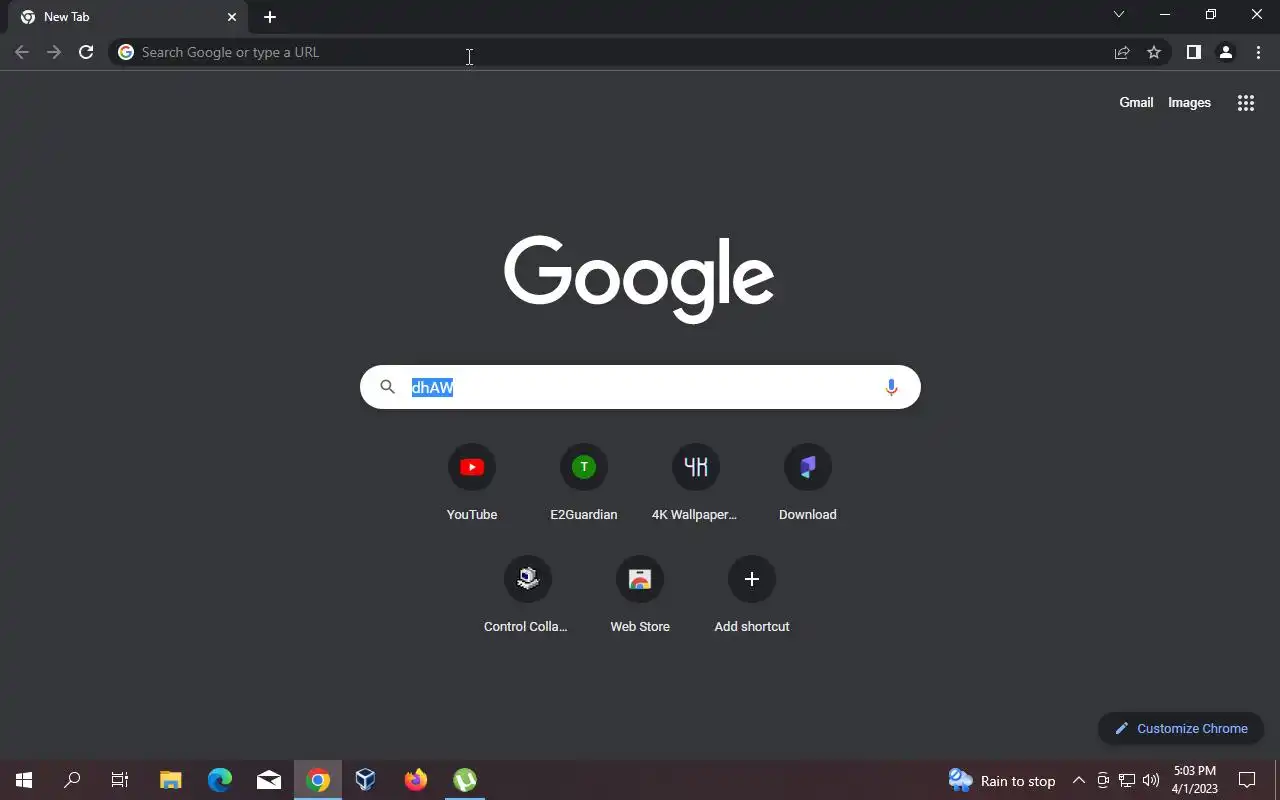The height and width of the screenshot is (800, 1280).
Task: Click the network tray icon
Action: [x=1127, y=780]
